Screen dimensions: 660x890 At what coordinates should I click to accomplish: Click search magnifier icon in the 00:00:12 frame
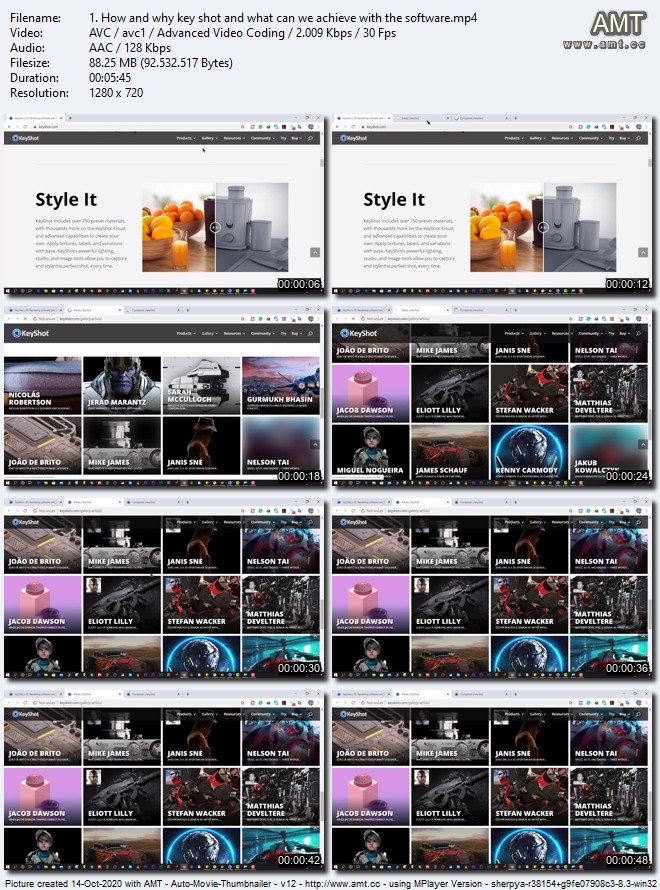click(x=638, y=138)
